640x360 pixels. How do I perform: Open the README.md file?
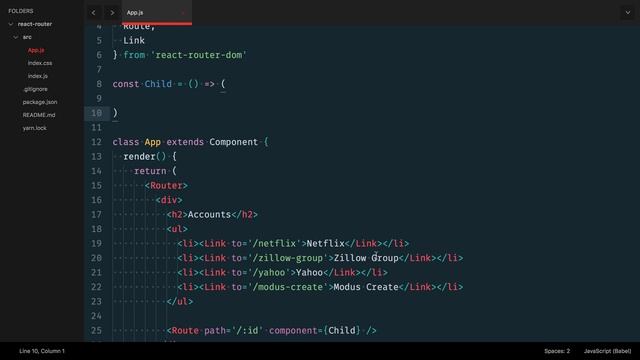pyautogui.click(x=39, y=115)
